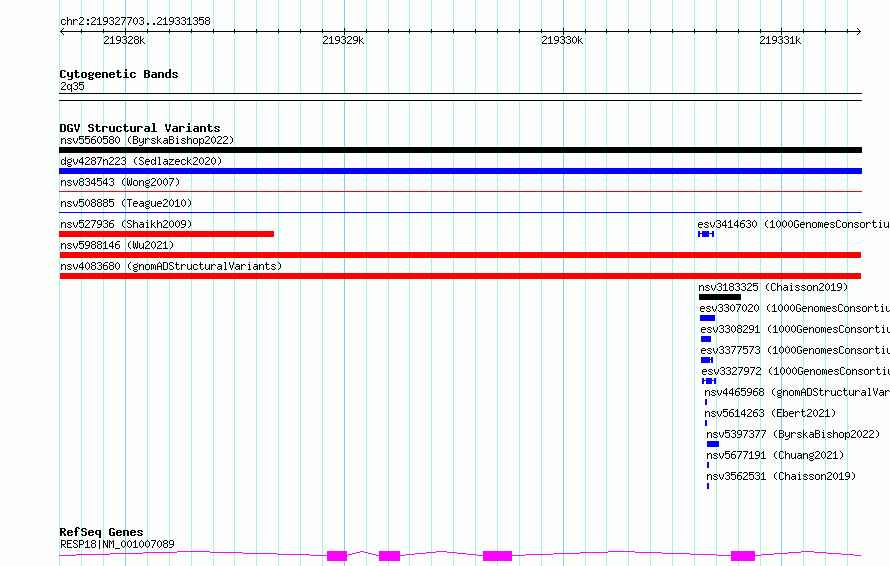Click the left arrow end of ruler
The width and height of the screenshot is (890, 566).
point(62,32)
